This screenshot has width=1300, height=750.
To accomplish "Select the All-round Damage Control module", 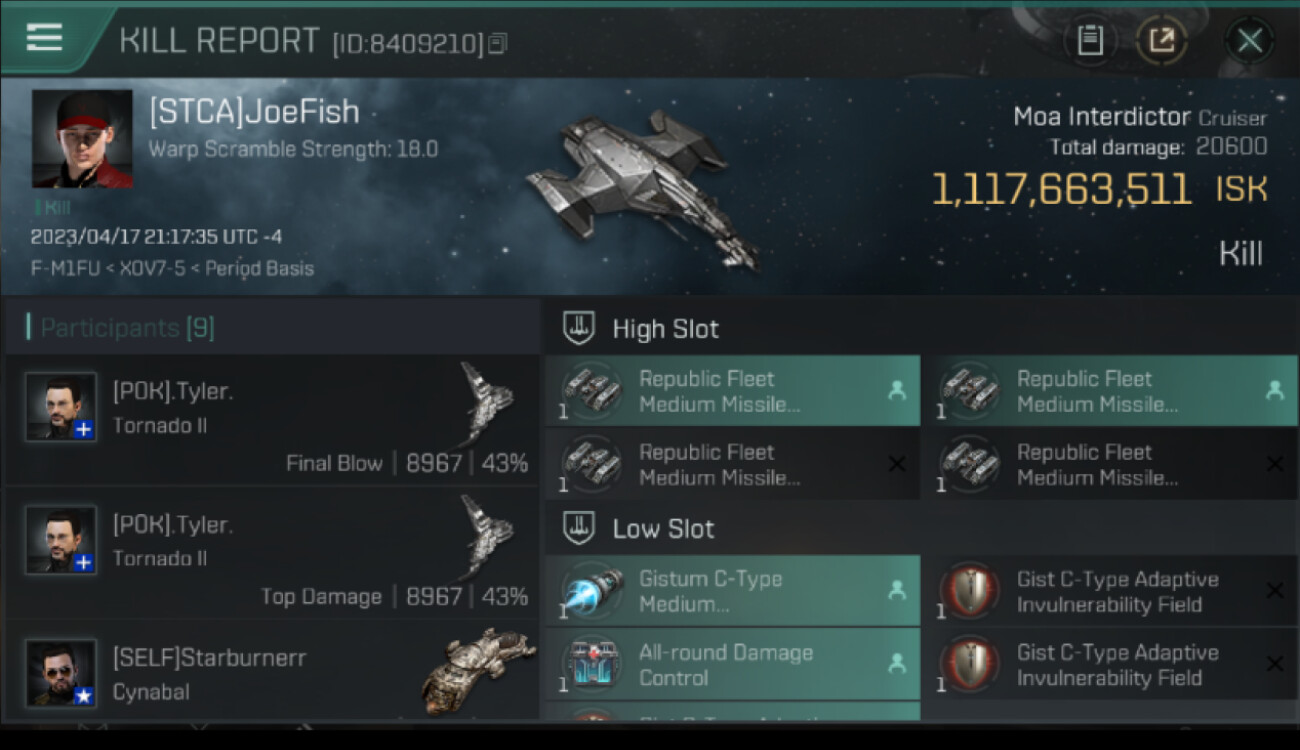I will (x=732, y=664).
